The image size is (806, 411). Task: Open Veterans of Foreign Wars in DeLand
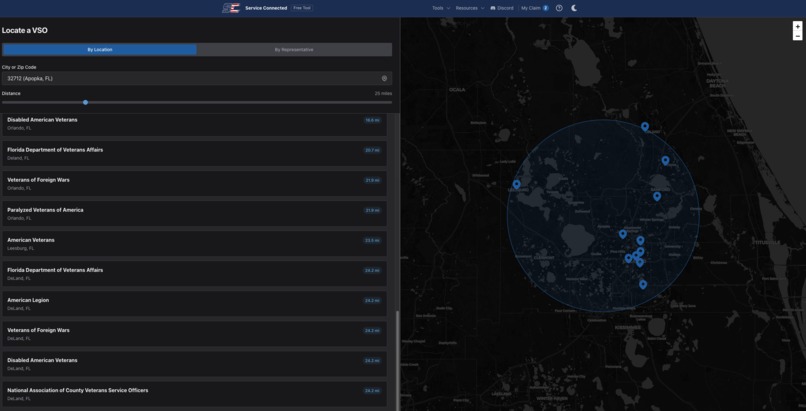pyautogui.click(x=194, y=334)
